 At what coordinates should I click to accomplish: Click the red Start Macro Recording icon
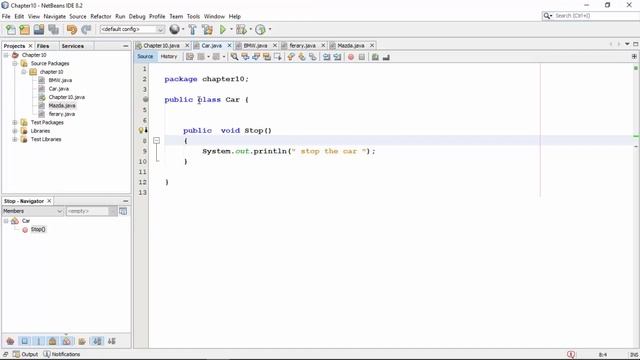[x=351, y=57]
